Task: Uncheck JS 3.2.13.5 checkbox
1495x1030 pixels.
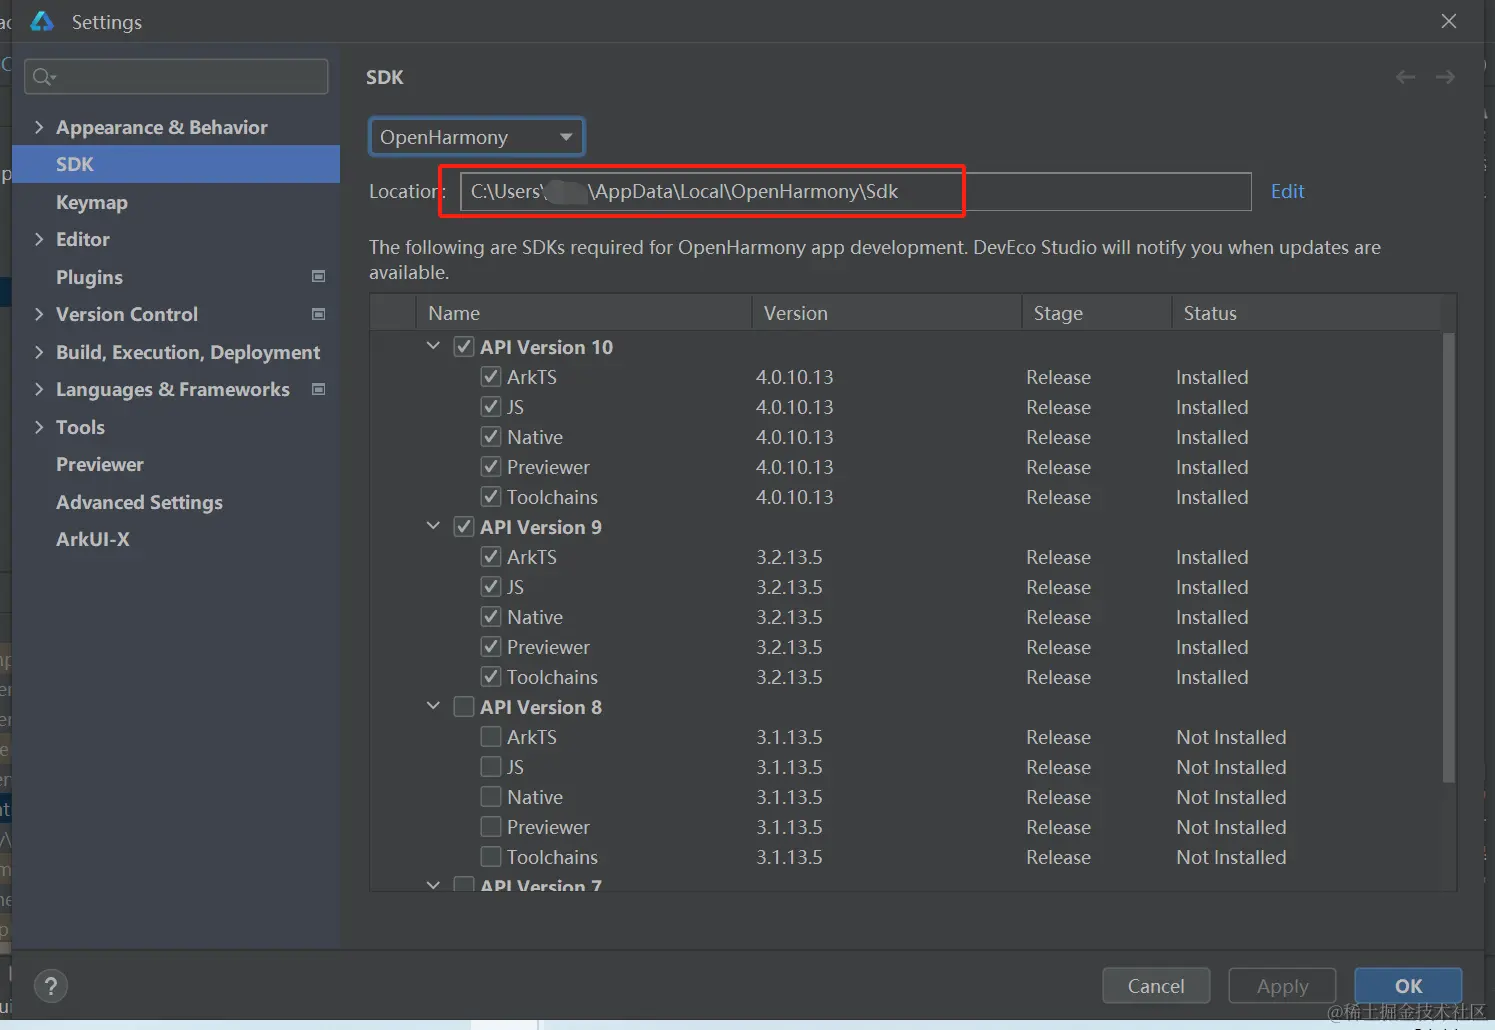Action: (491, 587)
